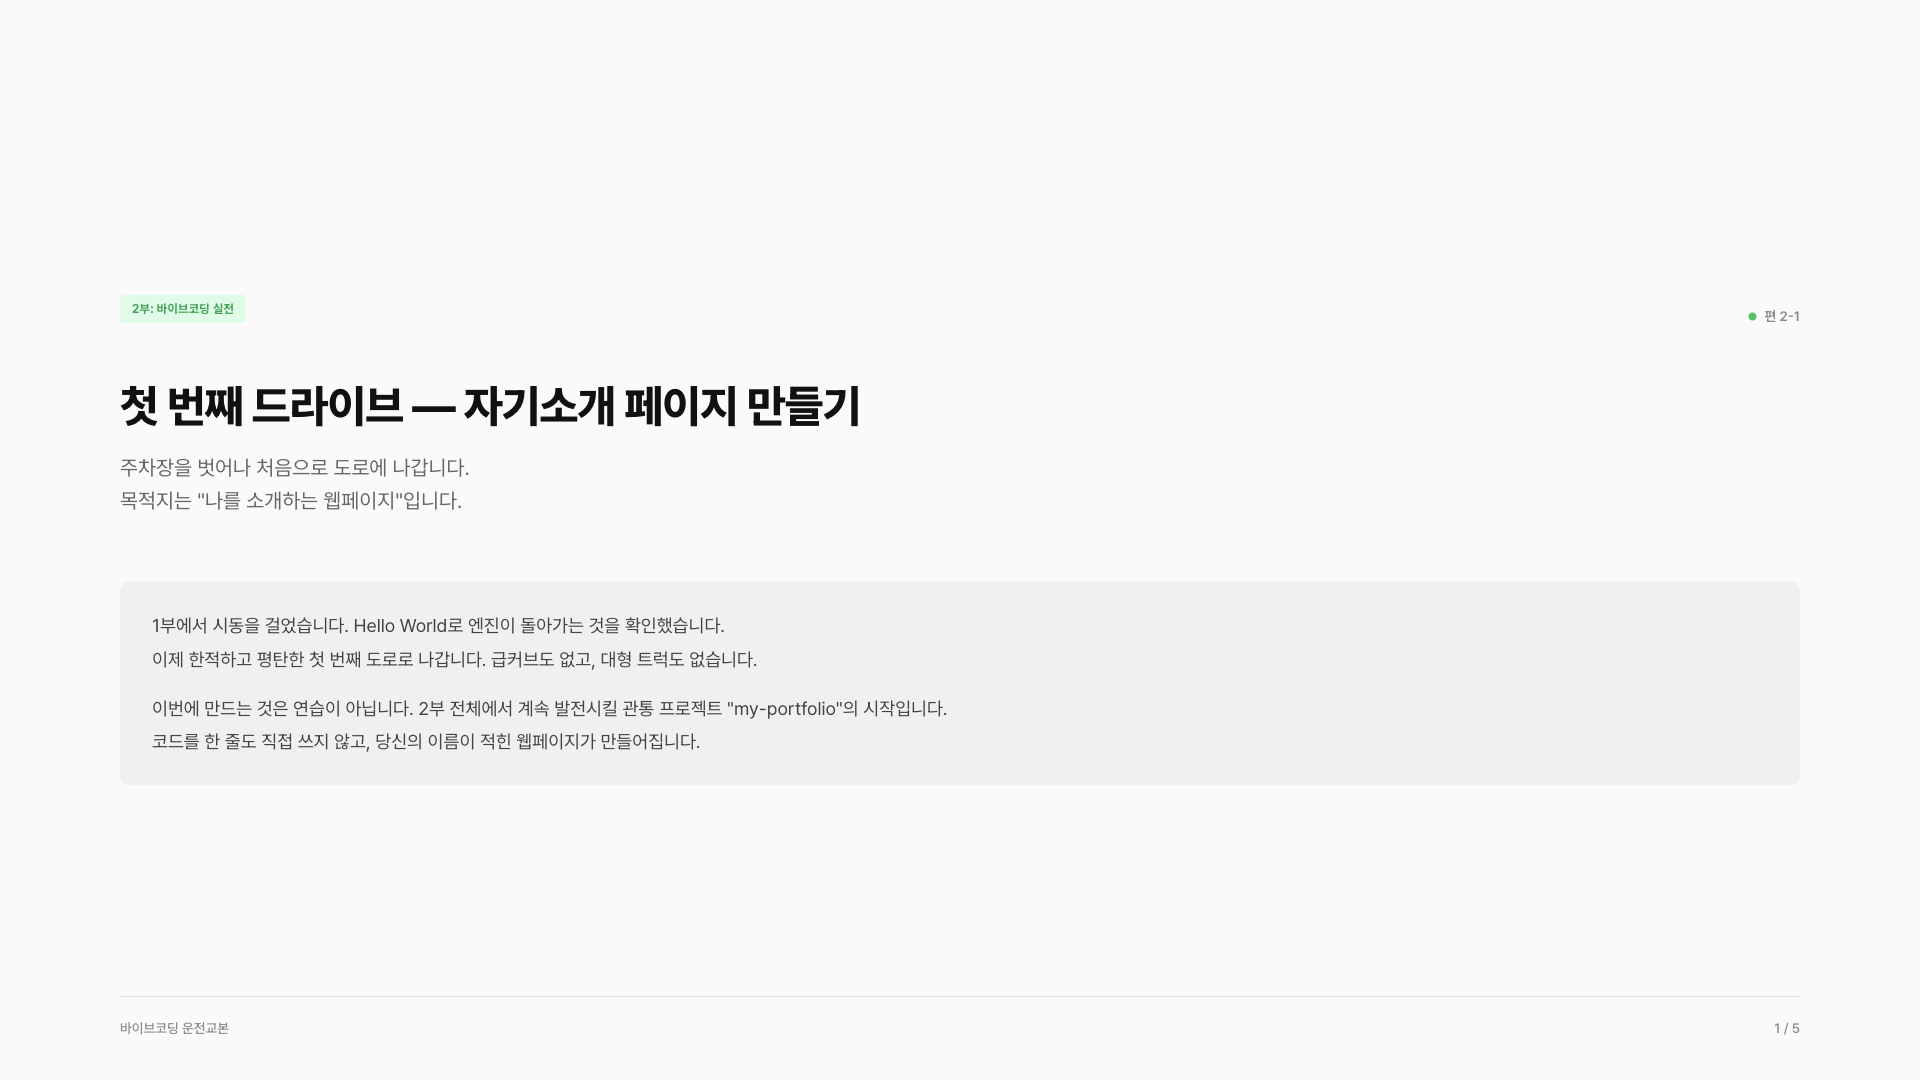
Task: Click the '1 / 5' page indicator
Action: pyautogui.click(x=1786, y=1028)
